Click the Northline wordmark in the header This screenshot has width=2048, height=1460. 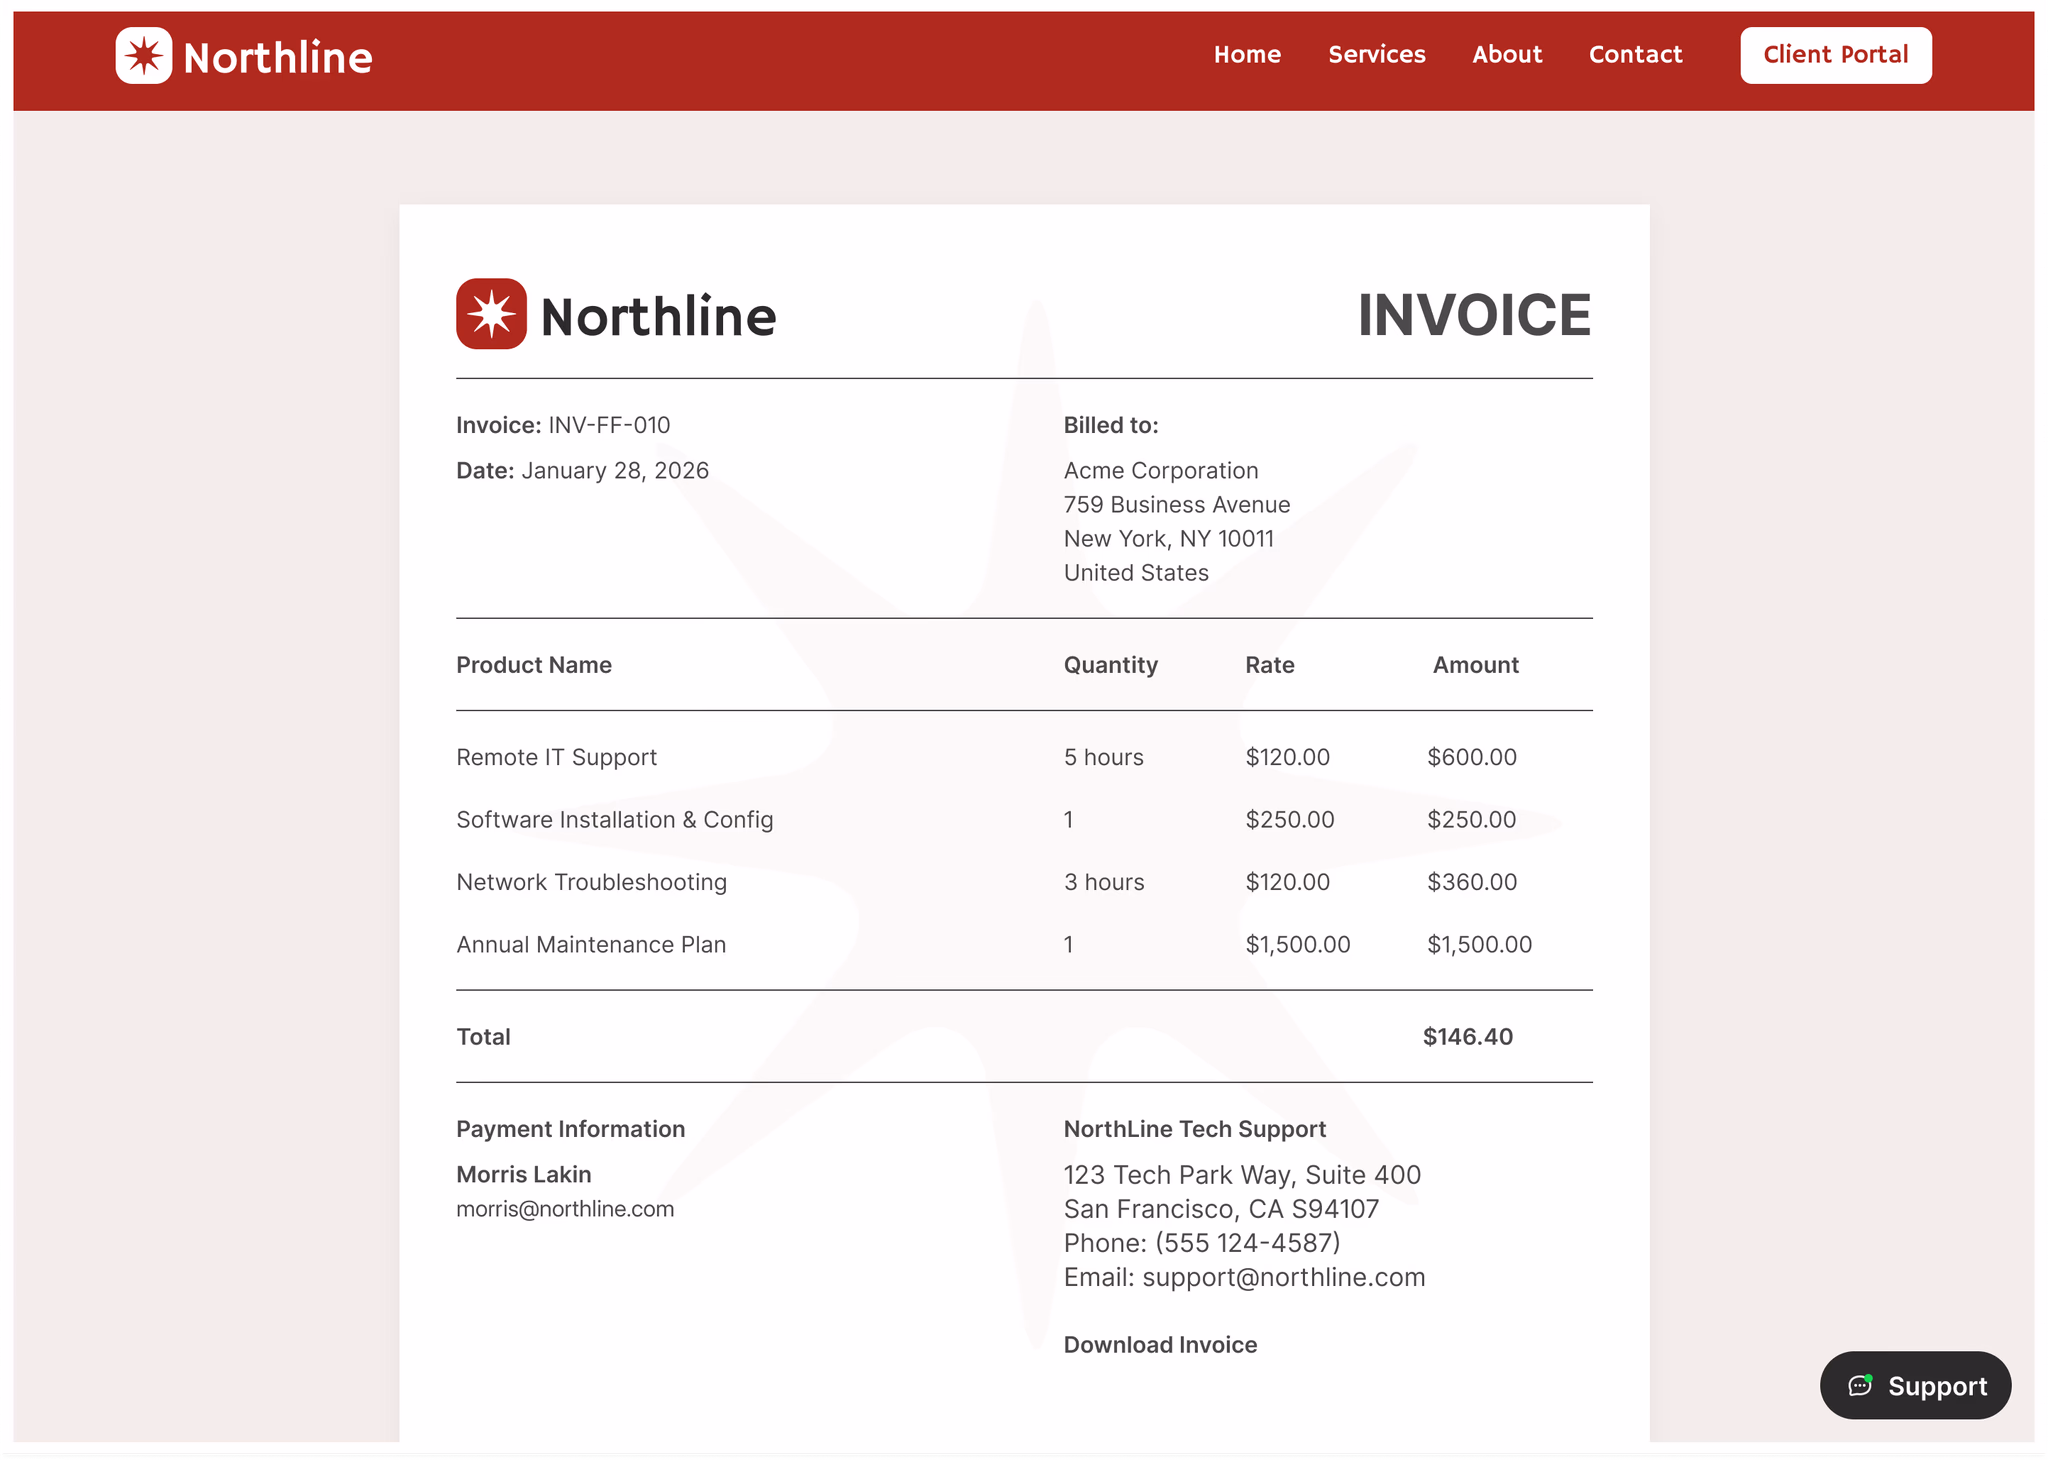pyautogui.click(x=278, y=58)
